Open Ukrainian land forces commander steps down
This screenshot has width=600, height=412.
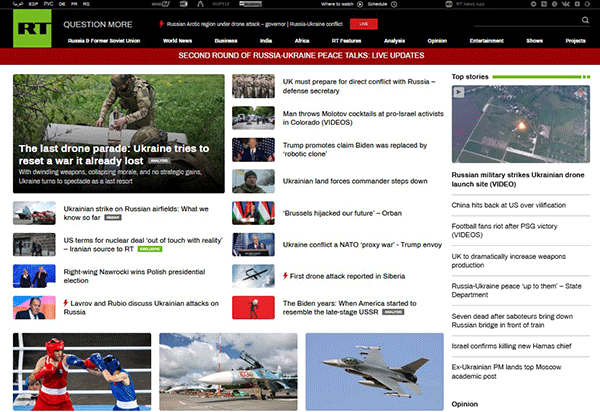point(355,181)
